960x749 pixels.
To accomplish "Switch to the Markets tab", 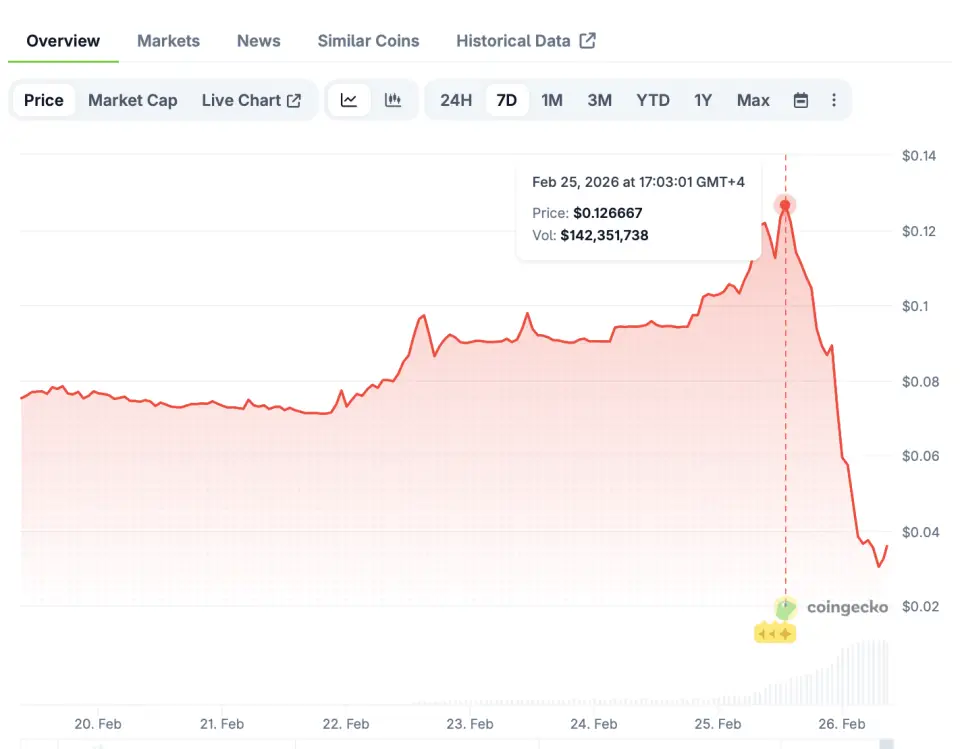I will (168, 41).
